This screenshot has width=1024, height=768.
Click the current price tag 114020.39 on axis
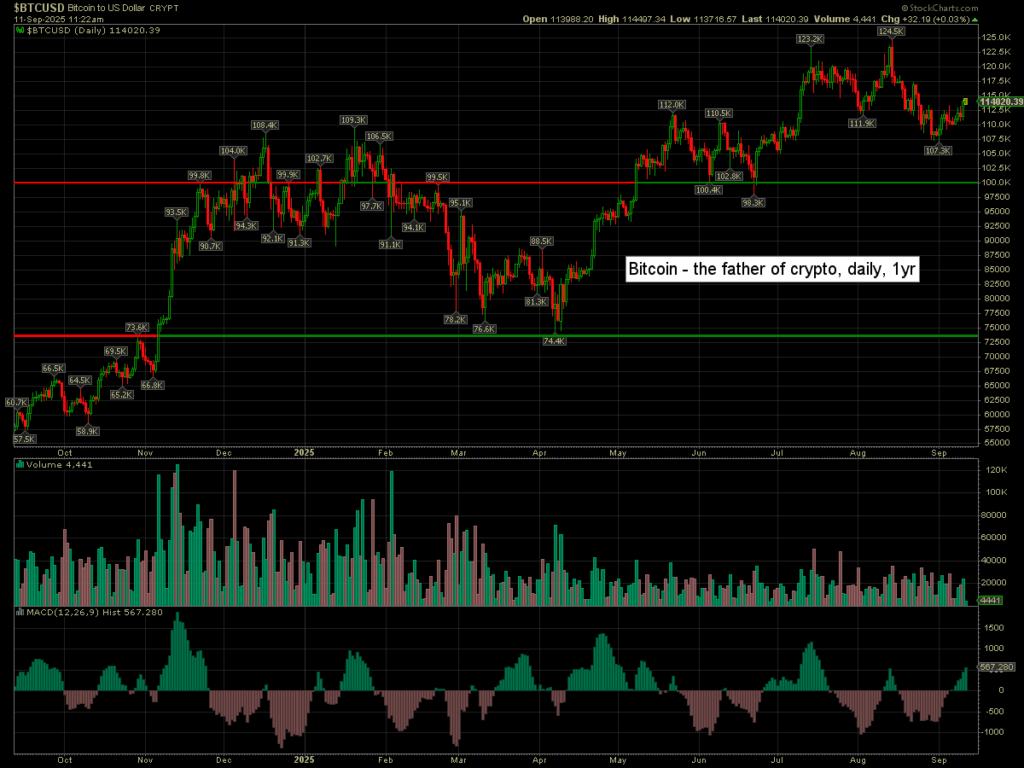1001,102
